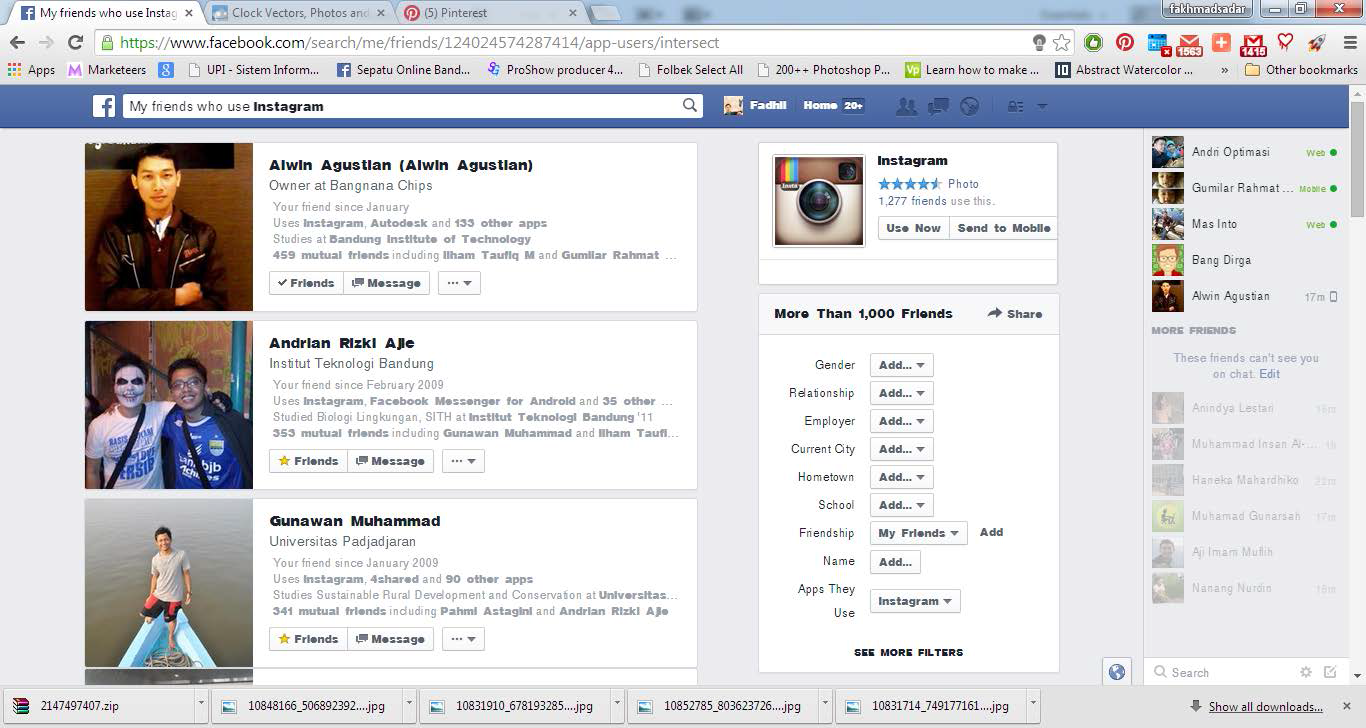Open the notifications globe icon
Image resolution: width=1366 pixels, height=728 pixels.
tap(969, 106)
